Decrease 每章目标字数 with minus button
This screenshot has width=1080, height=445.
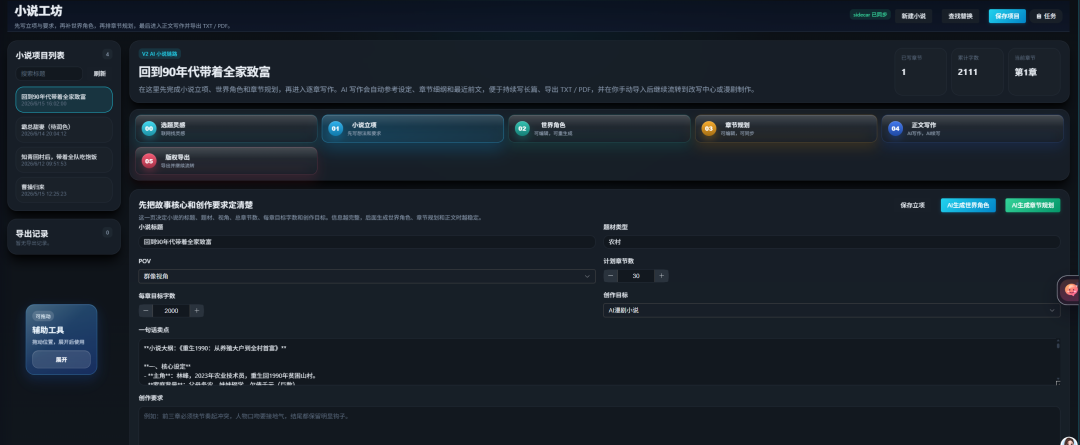pos(146,311)
